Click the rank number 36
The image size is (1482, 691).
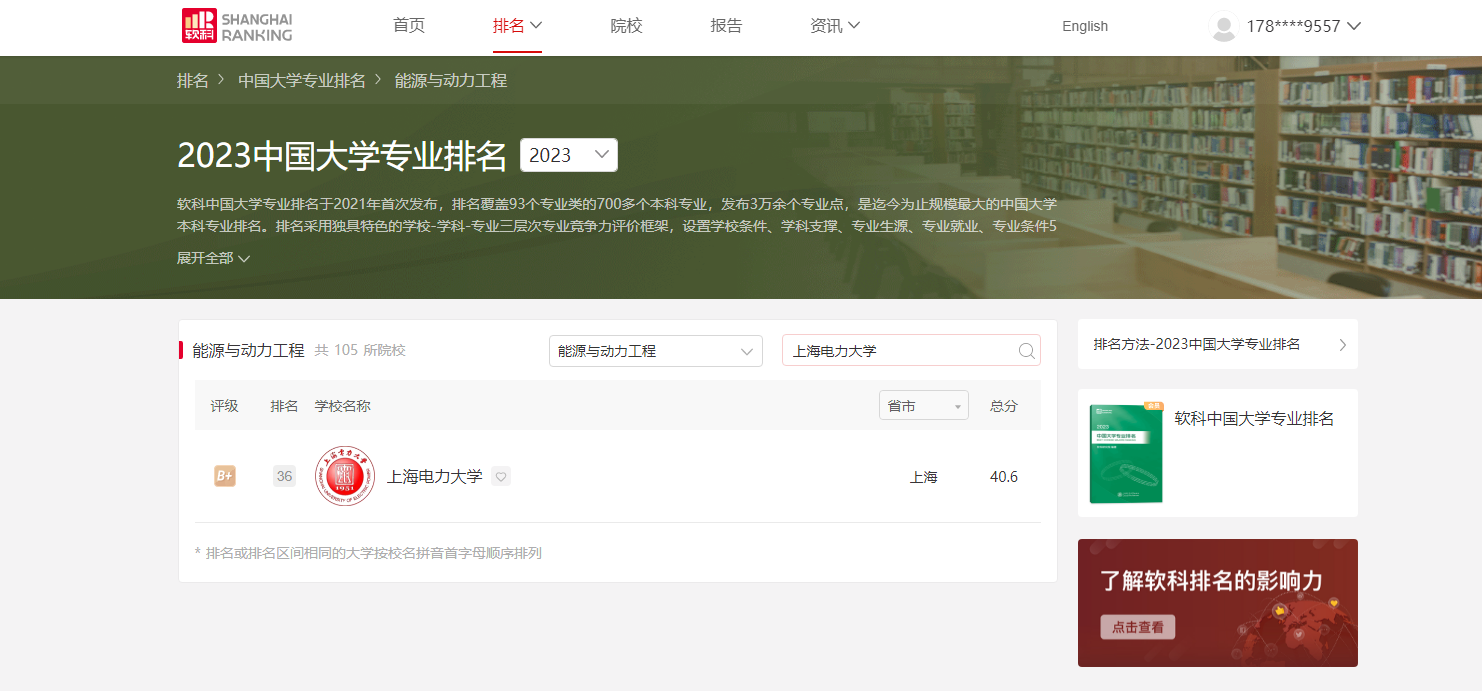[x=285, y=476]
